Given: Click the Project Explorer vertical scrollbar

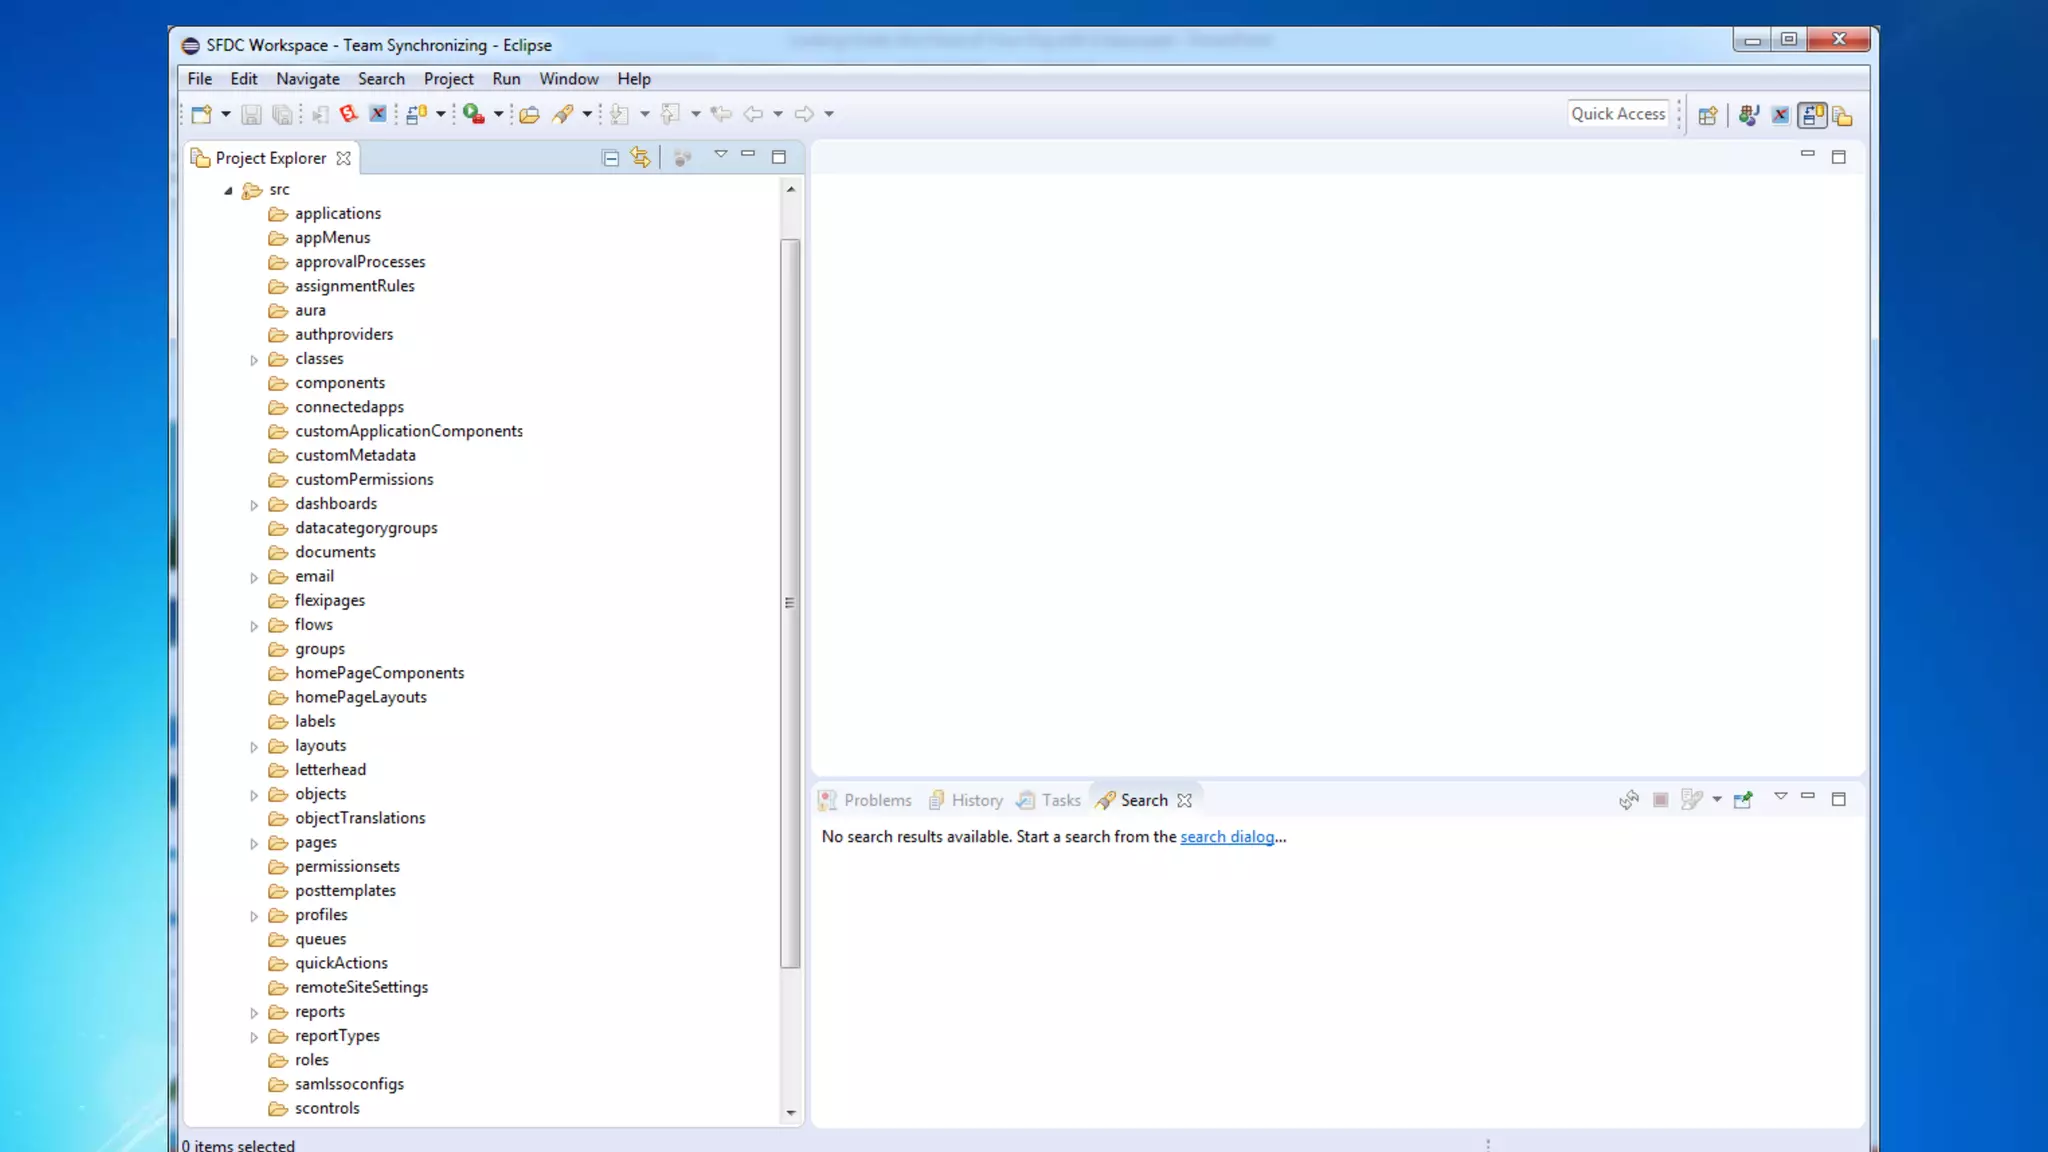Looking at the screenshot, I should point(790,602).
